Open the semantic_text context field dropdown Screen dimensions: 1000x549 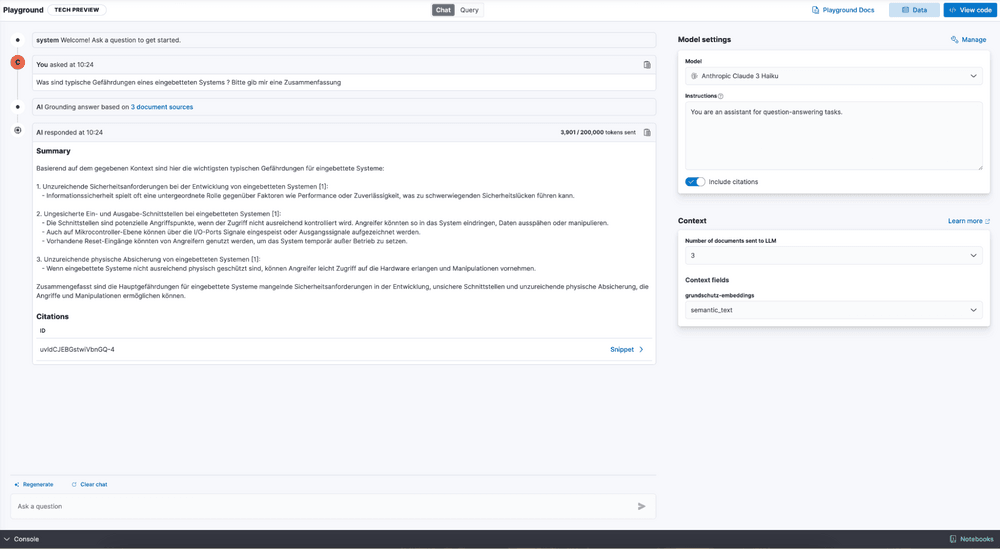833,310
